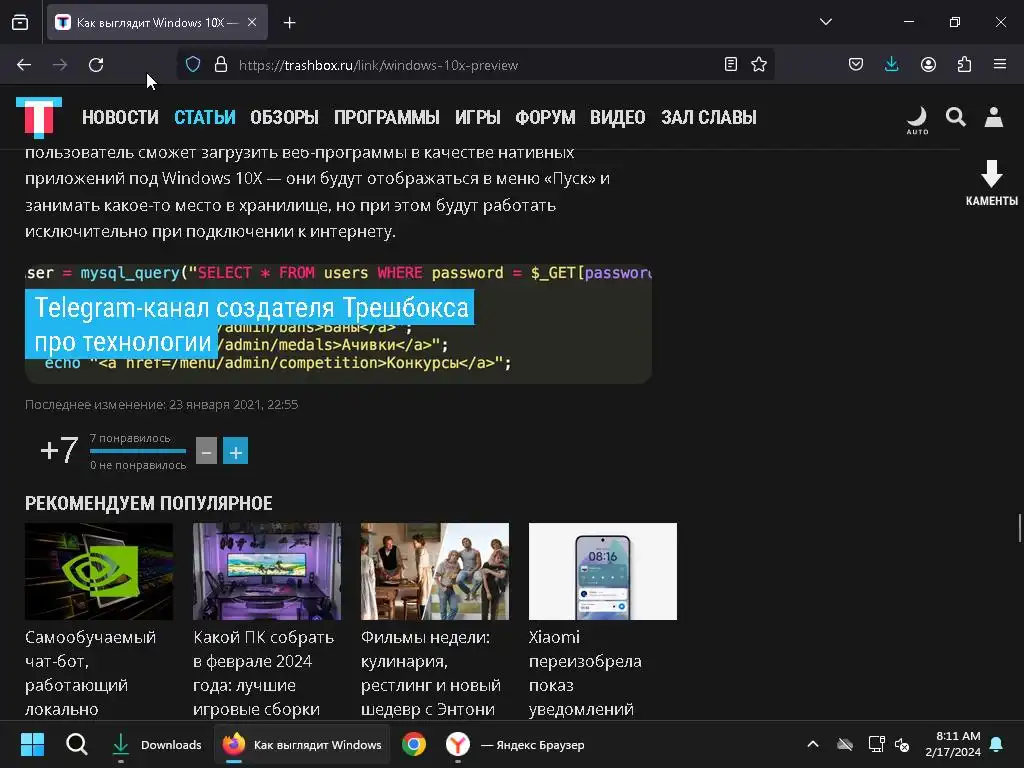Show site security lock information
Viewport: 1024px width, 768px height.
click(221, 65)
